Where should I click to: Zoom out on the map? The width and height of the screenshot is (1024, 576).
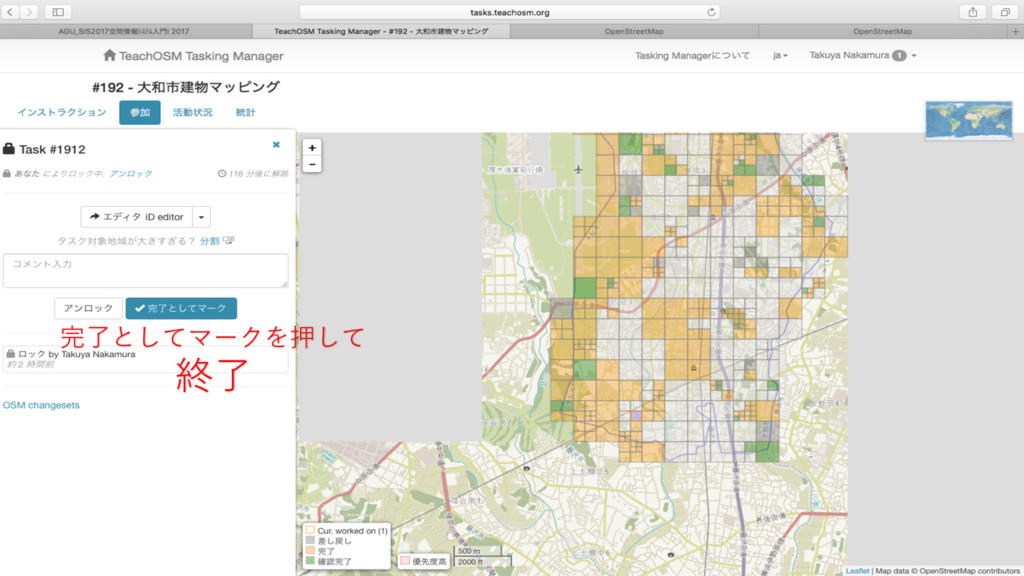[x=313, y=164]
